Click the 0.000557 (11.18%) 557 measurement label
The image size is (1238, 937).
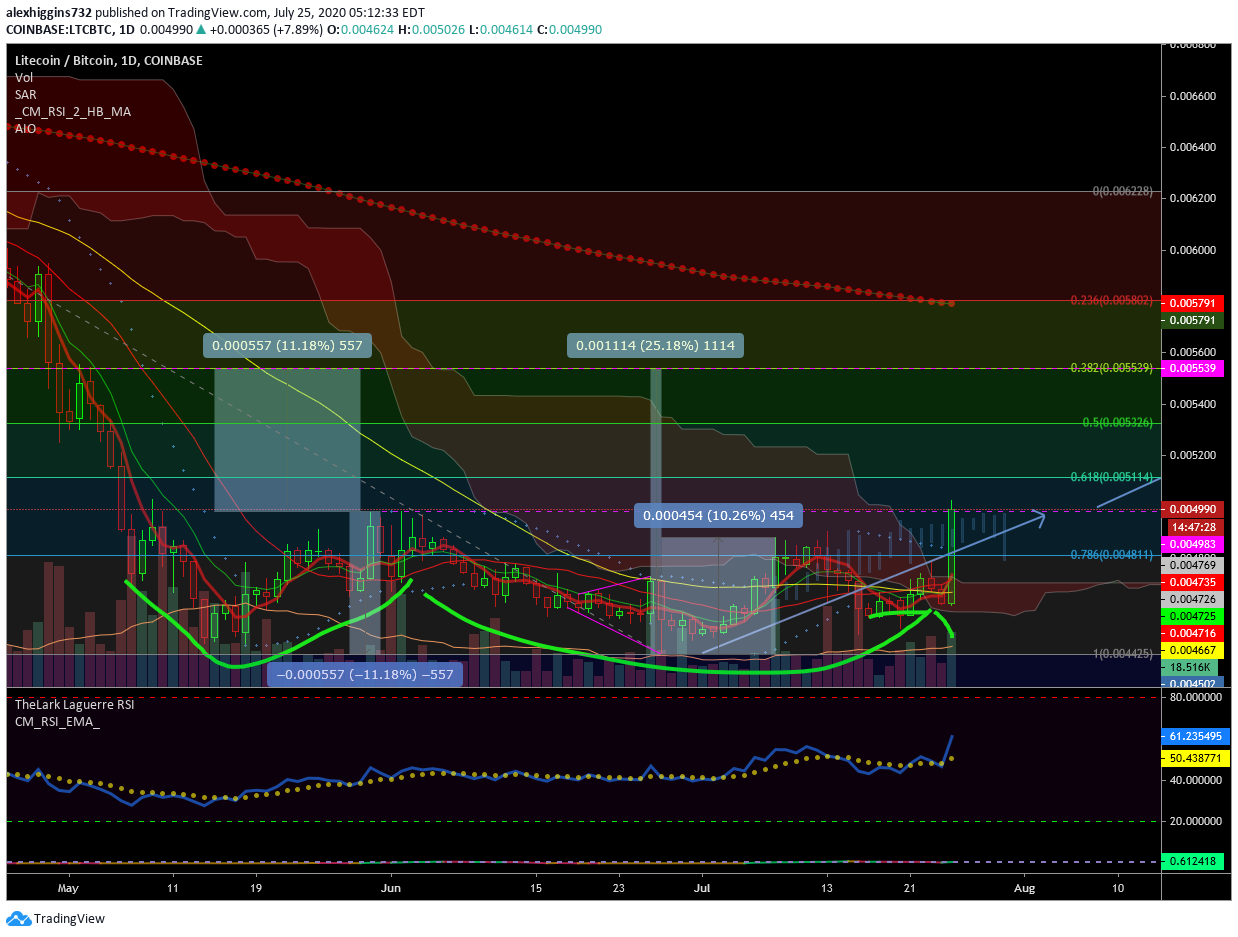coord(287,346)
